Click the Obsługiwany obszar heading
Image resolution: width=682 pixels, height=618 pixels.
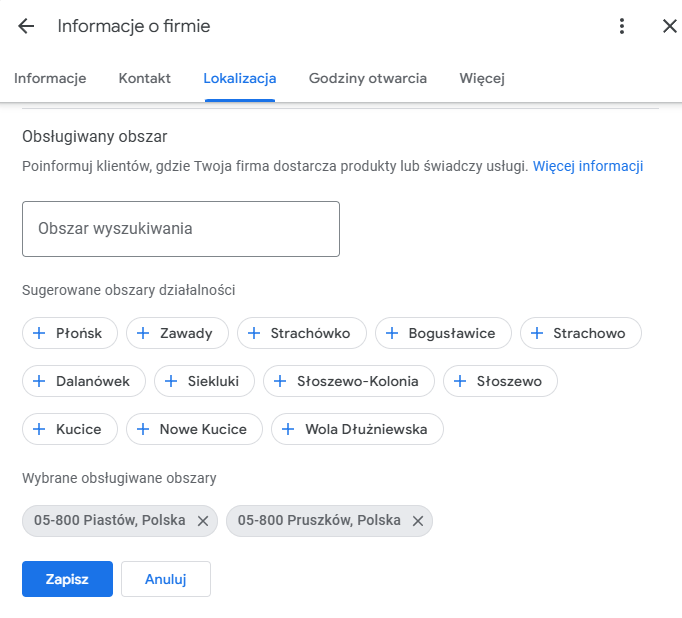94,137
